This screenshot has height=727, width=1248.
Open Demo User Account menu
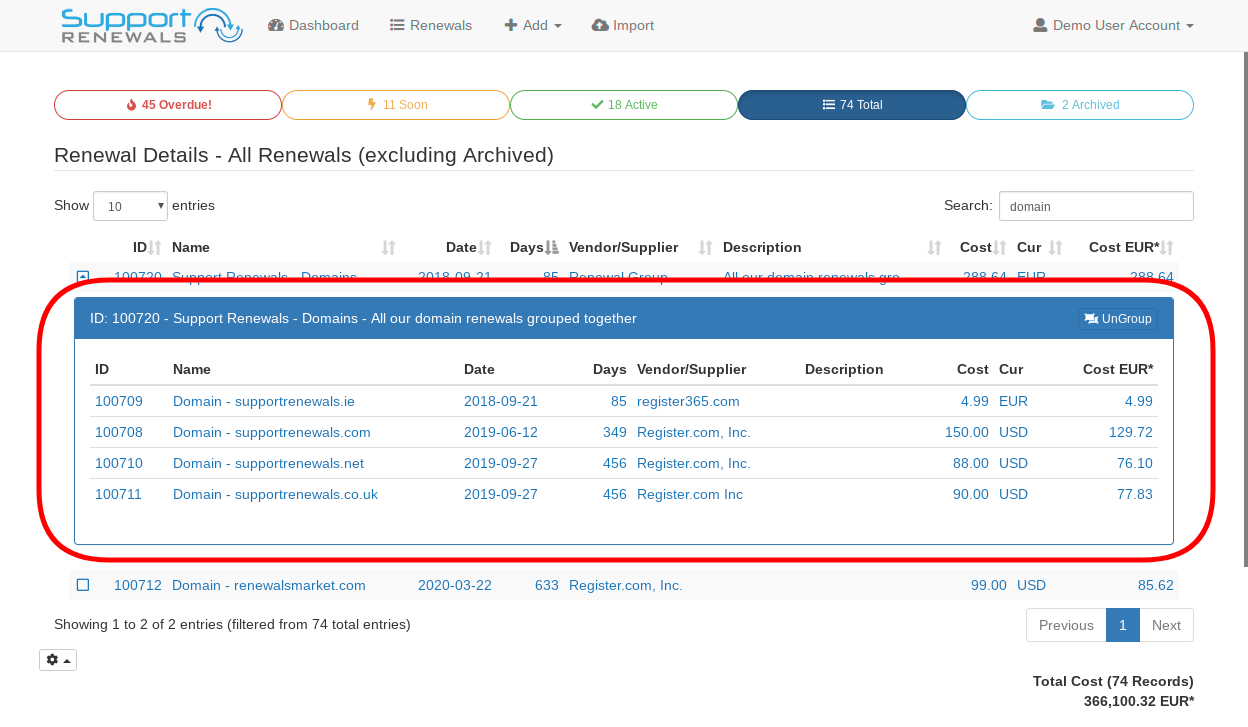coord(1113,25)
